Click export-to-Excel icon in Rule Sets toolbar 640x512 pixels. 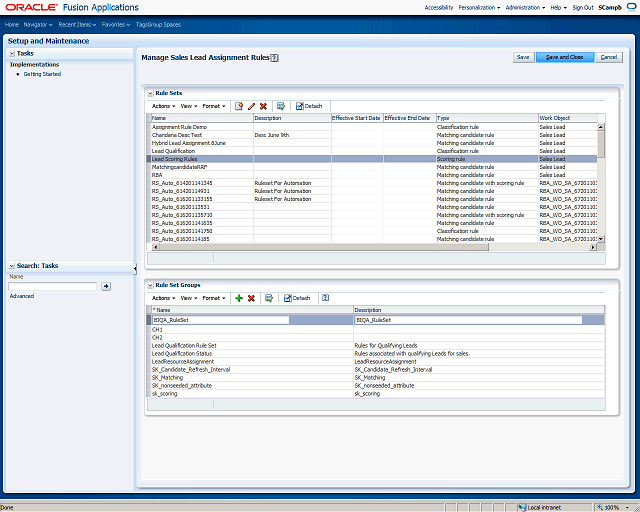281,106
